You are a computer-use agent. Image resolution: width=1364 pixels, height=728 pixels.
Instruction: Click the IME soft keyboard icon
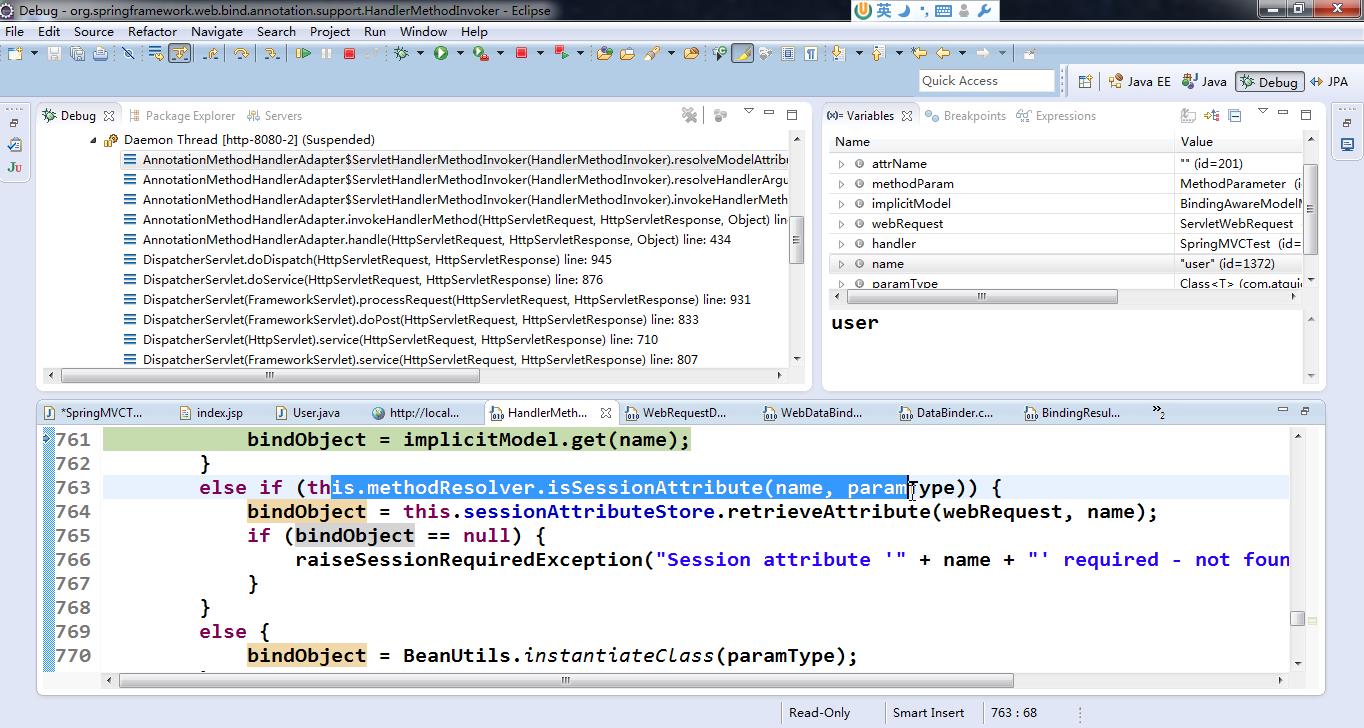coord(943,11)
